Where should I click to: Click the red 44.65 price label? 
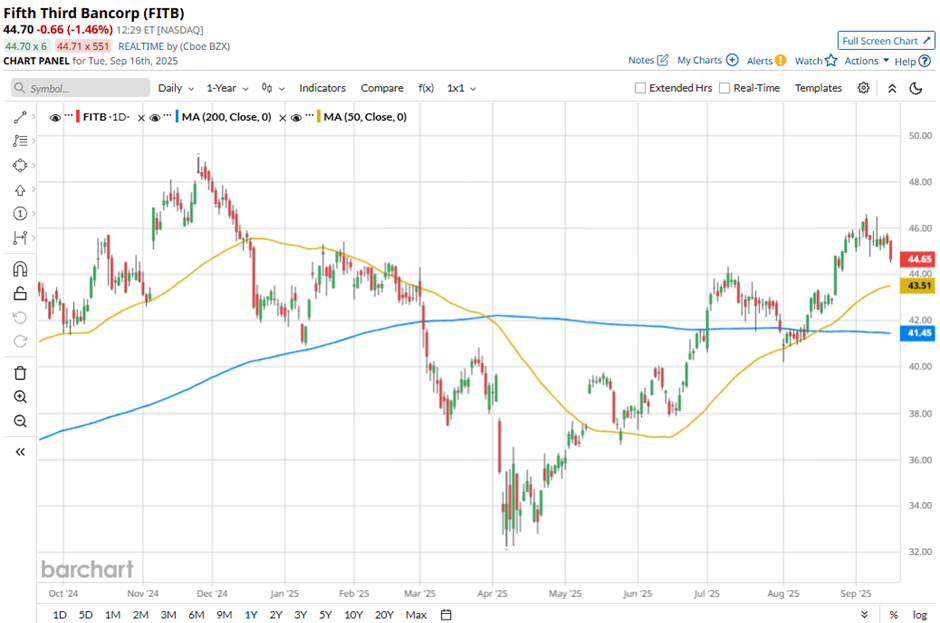(918, 259)
